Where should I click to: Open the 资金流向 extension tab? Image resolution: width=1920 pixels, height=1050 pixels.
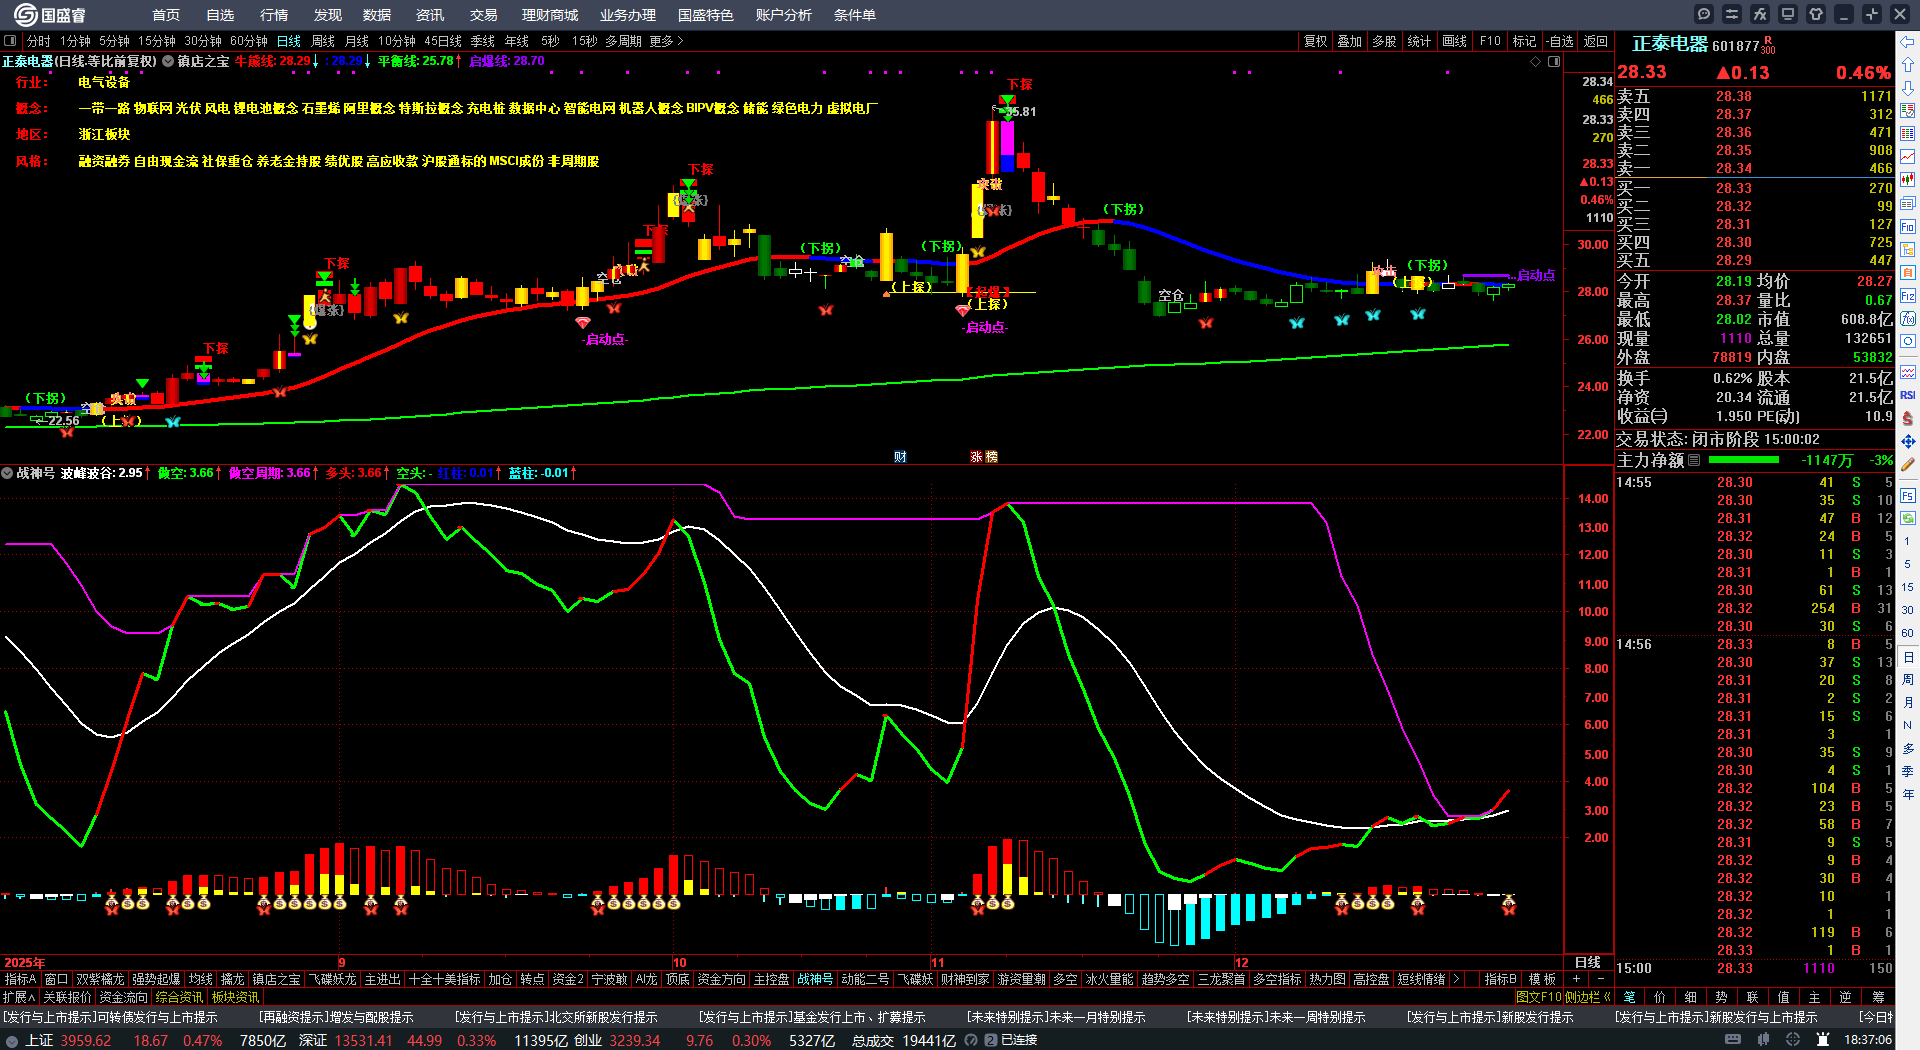tap(123, 997)
